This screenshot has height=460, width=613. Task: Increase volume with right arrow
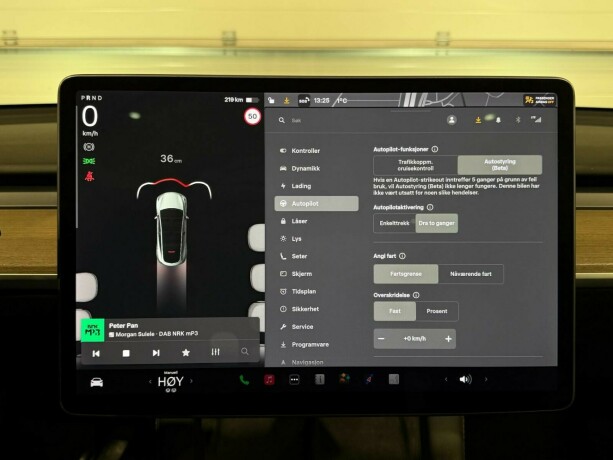click(x=486, y=379)
